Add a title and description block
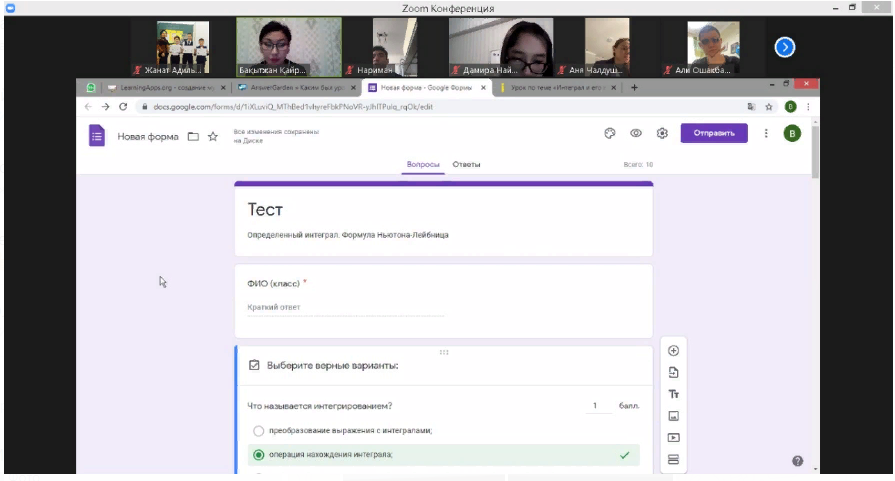The height and width of the screenshot is (481, 895). (x=673, y=394)
